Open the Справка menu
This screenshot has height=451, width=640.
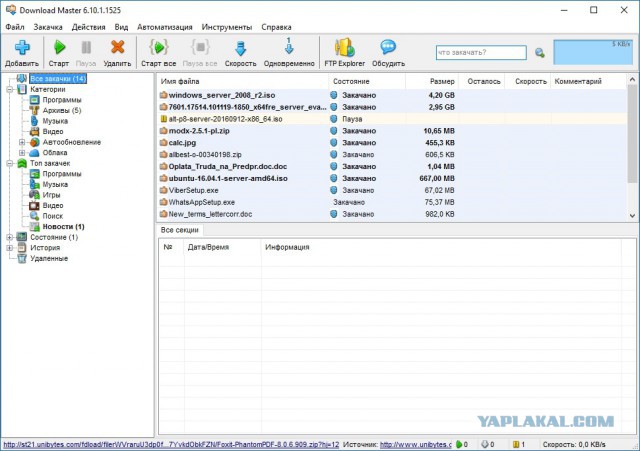[x=276, y=27]
